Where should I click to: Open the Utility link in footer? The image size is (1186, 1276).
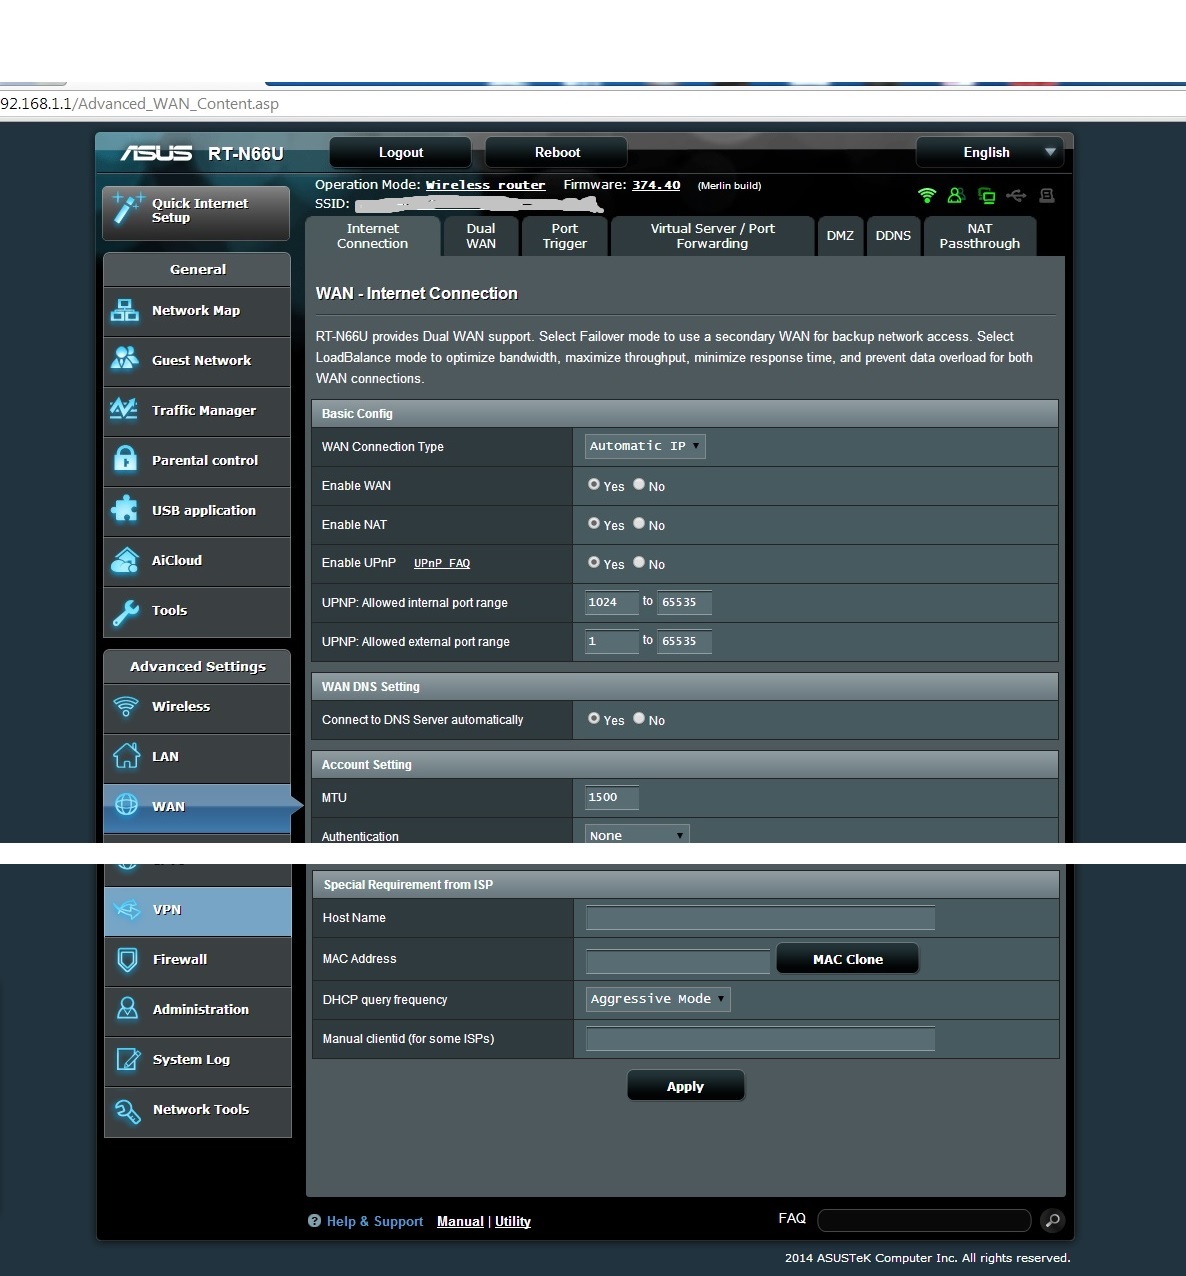coord(513,1221)
